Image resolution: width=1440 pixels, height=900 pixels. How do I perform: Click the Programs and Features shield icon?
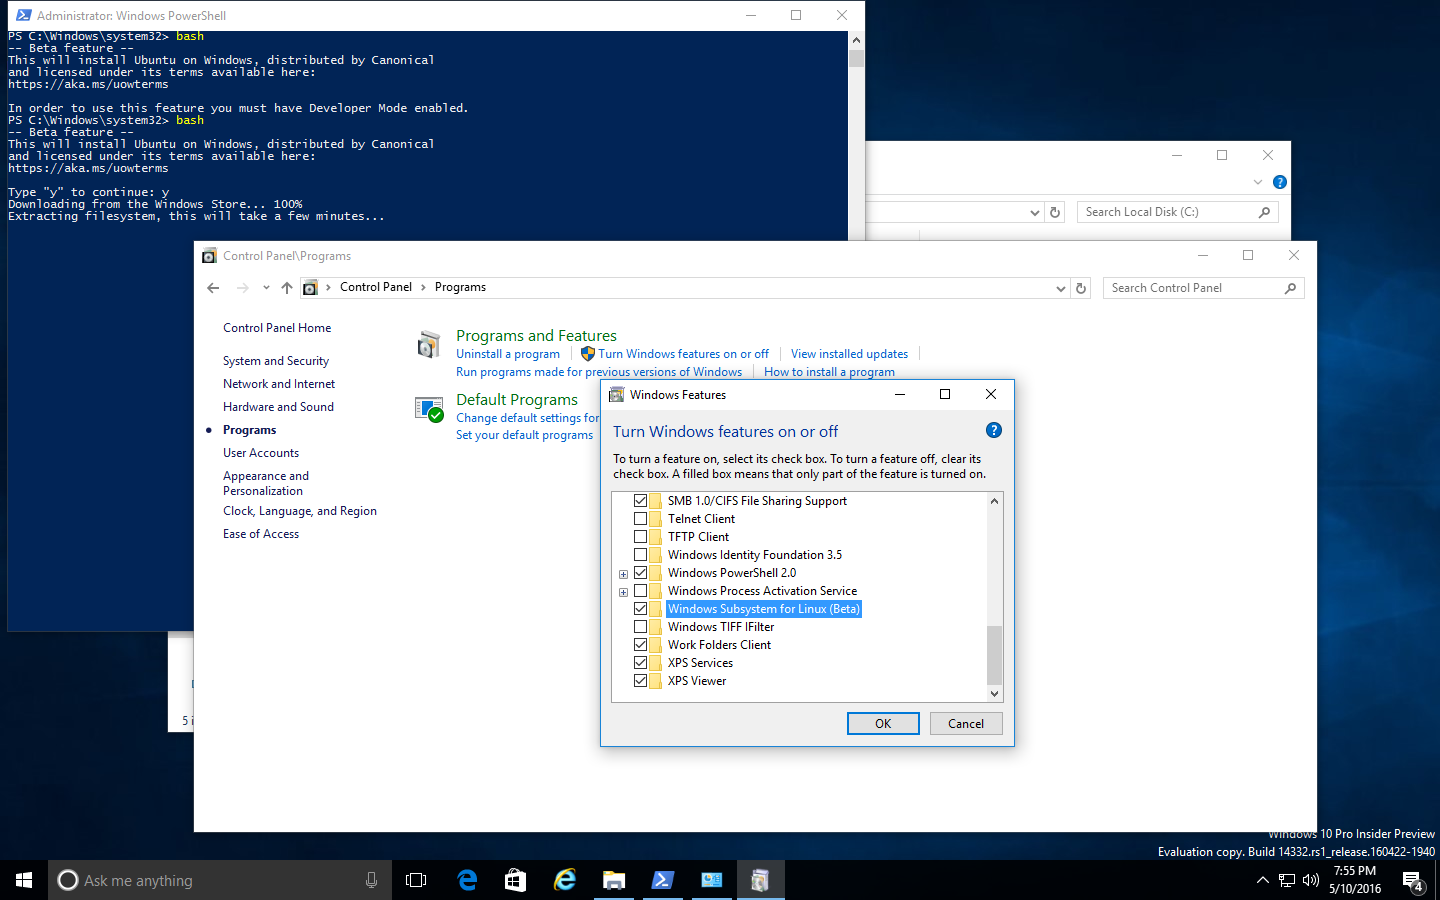429,344
